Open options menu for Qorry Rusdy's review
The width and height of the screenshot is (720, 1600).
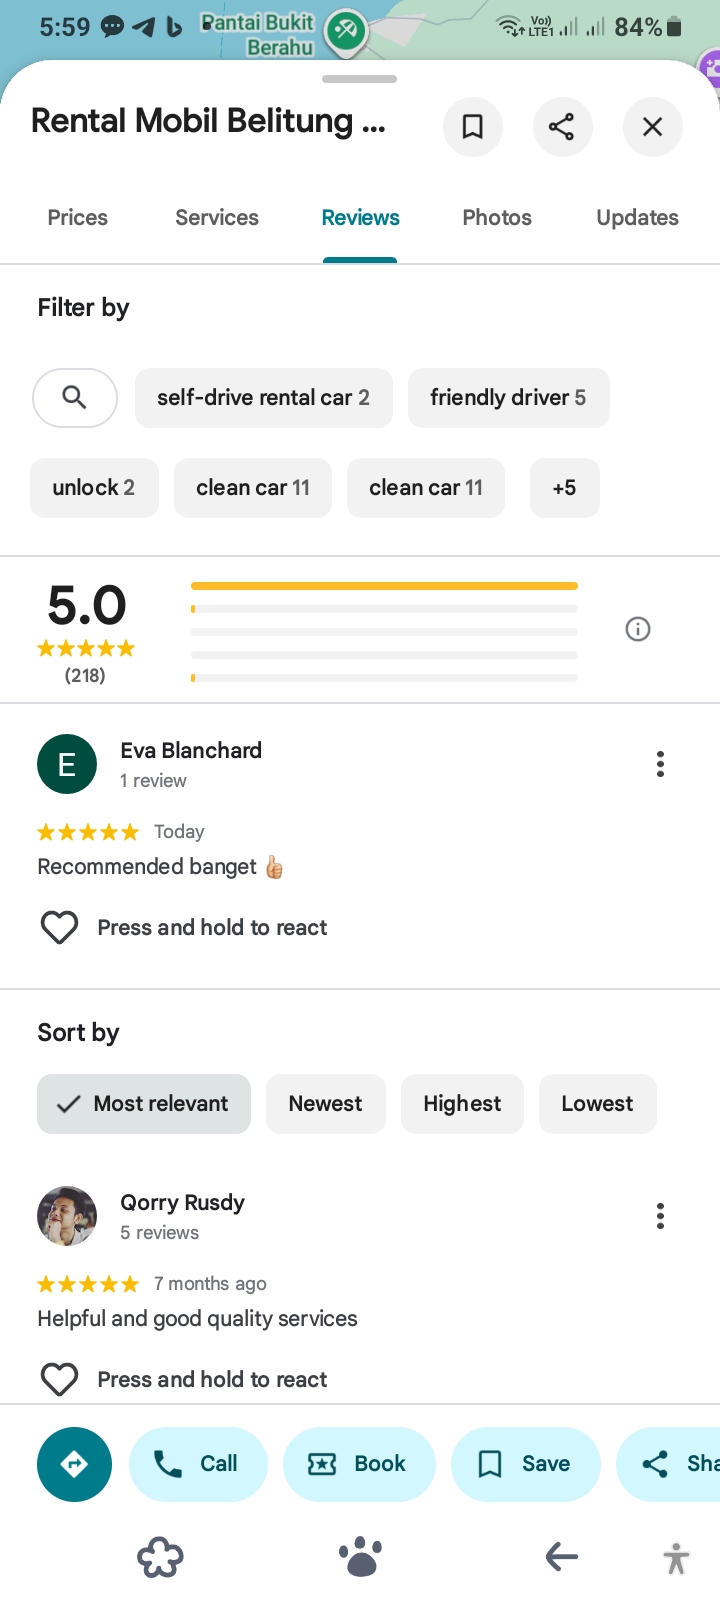pyautogui.click(x=660, y=1216)
